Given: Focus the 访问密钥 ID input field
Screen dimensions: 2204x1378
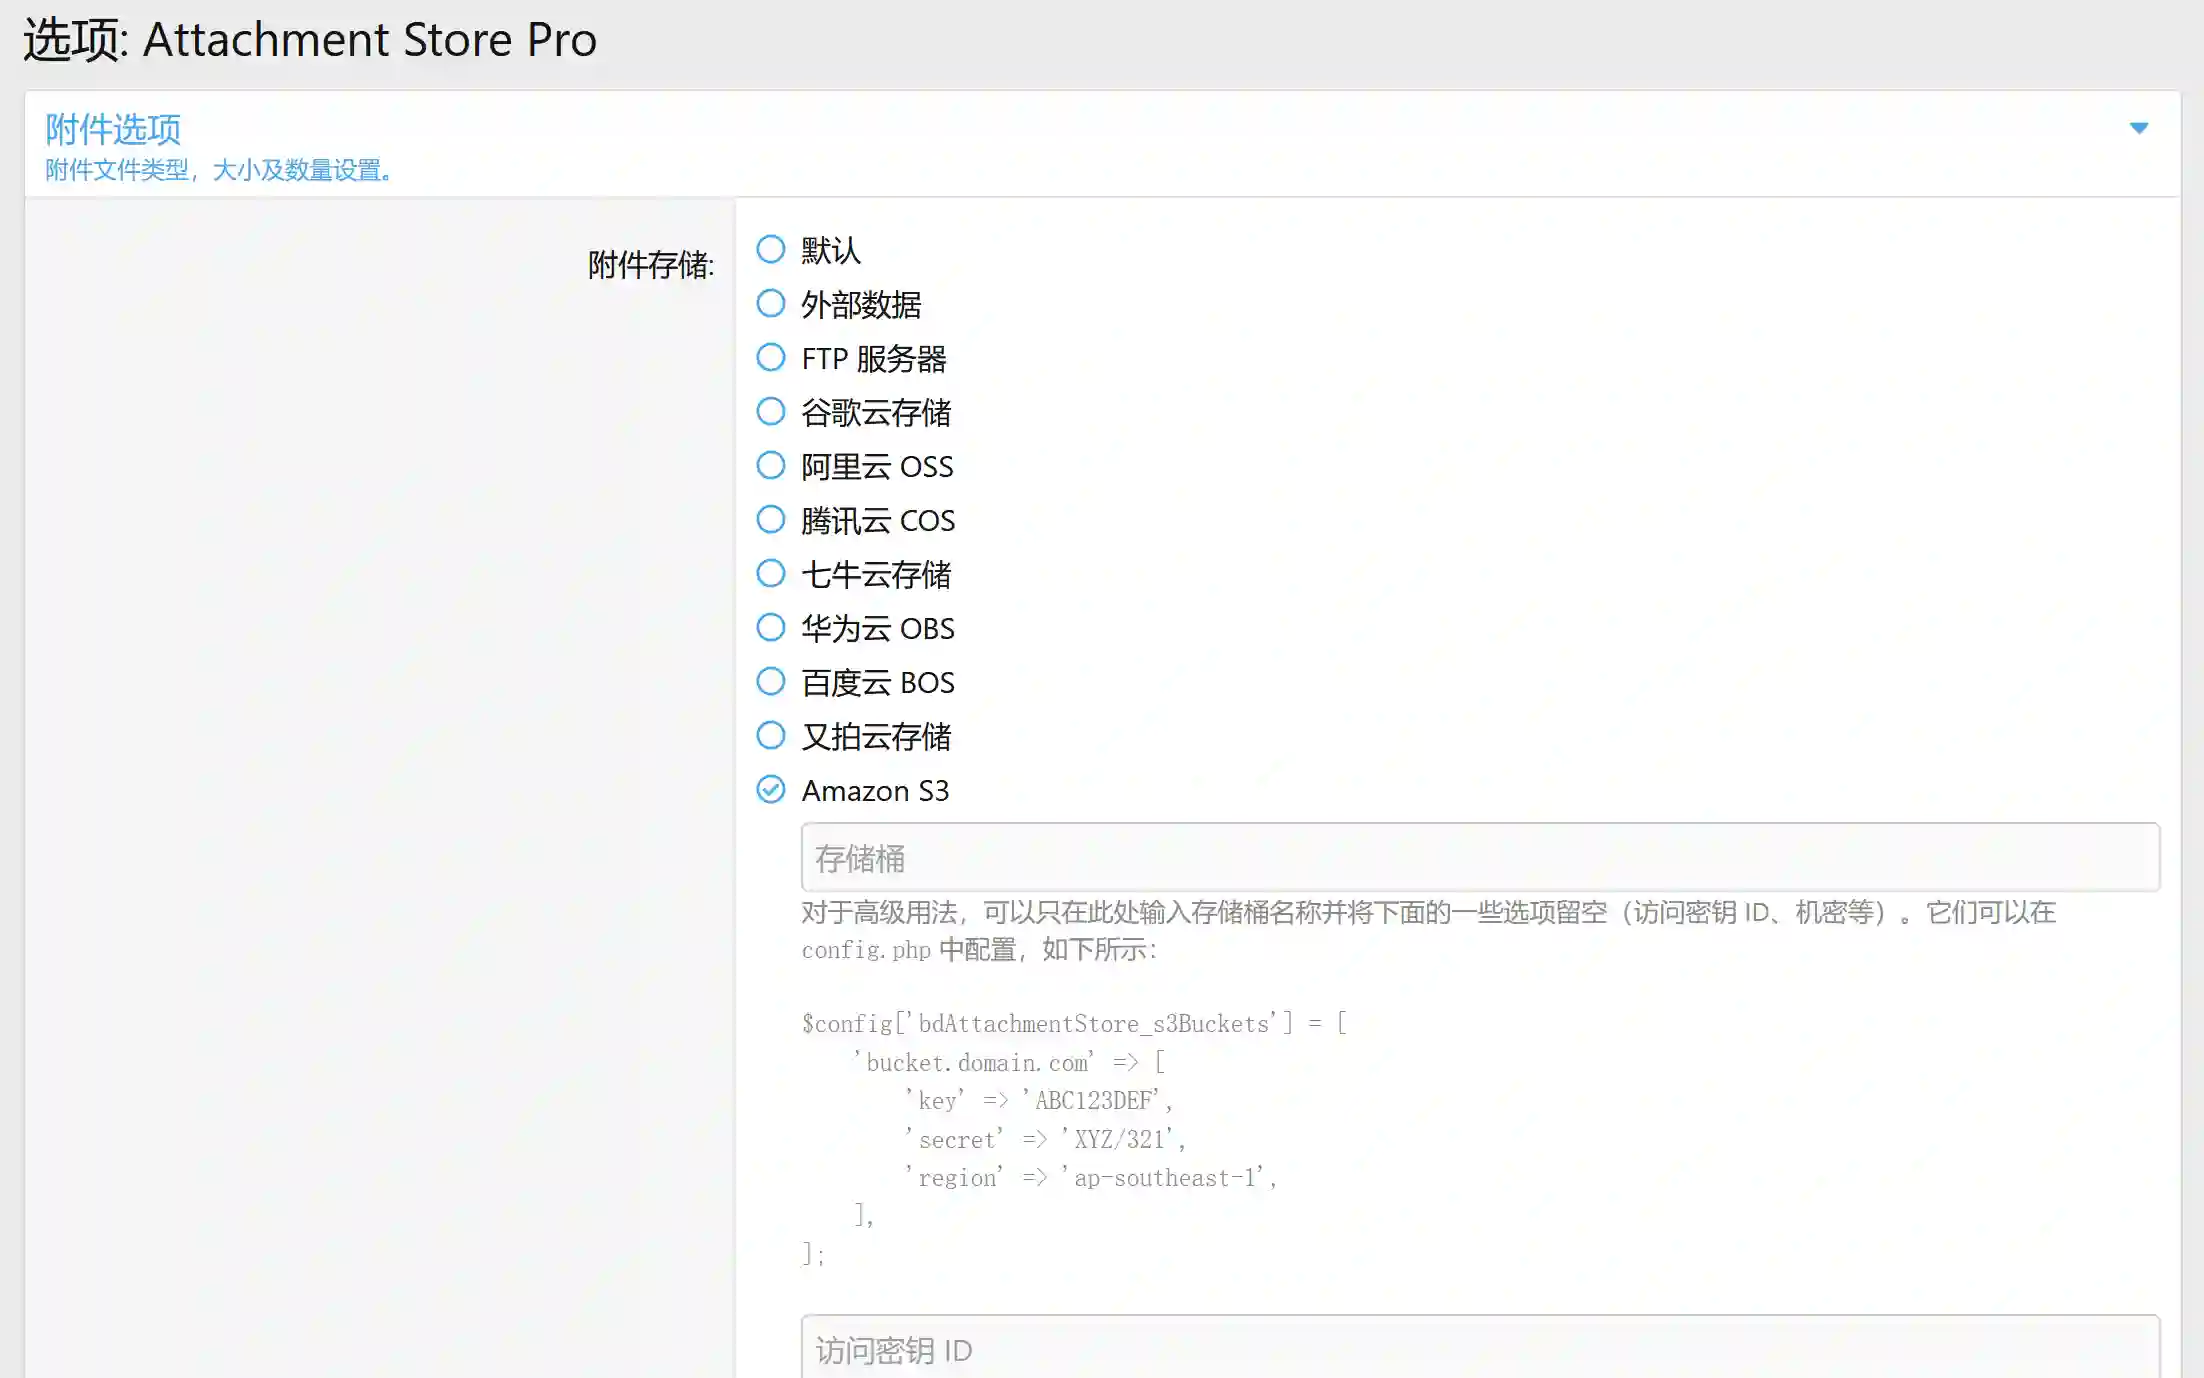Looking at the screenshot, I should [x=1480, y=1347].
